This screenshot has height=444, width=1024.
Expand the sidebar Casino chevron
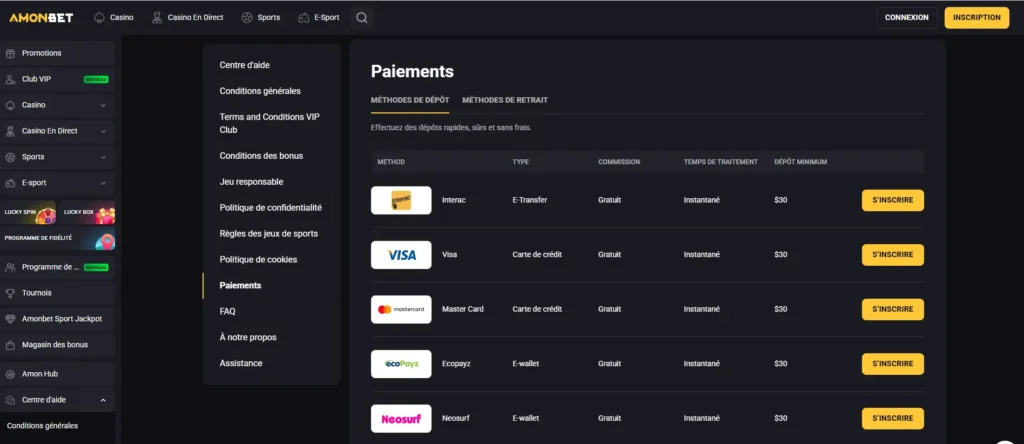pyautogui.click(x=103, y=105)
